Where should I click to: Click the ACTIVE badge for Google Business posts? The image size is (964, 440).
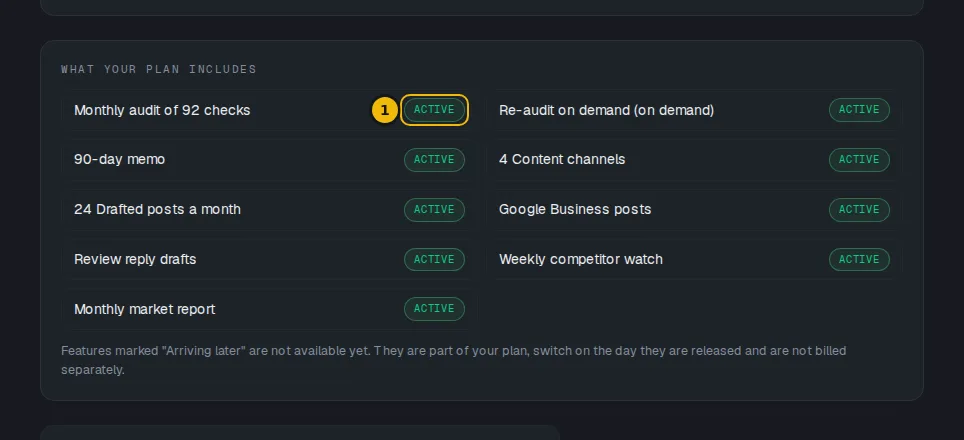coord(859,210)
